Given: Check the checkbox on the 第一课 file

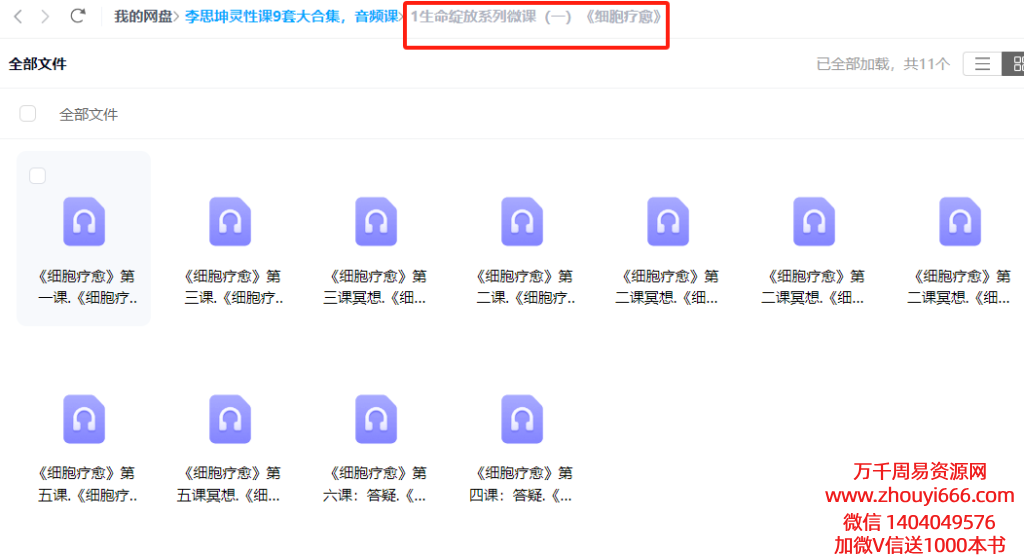Looking at the screenshot, I should pos(38,176).
